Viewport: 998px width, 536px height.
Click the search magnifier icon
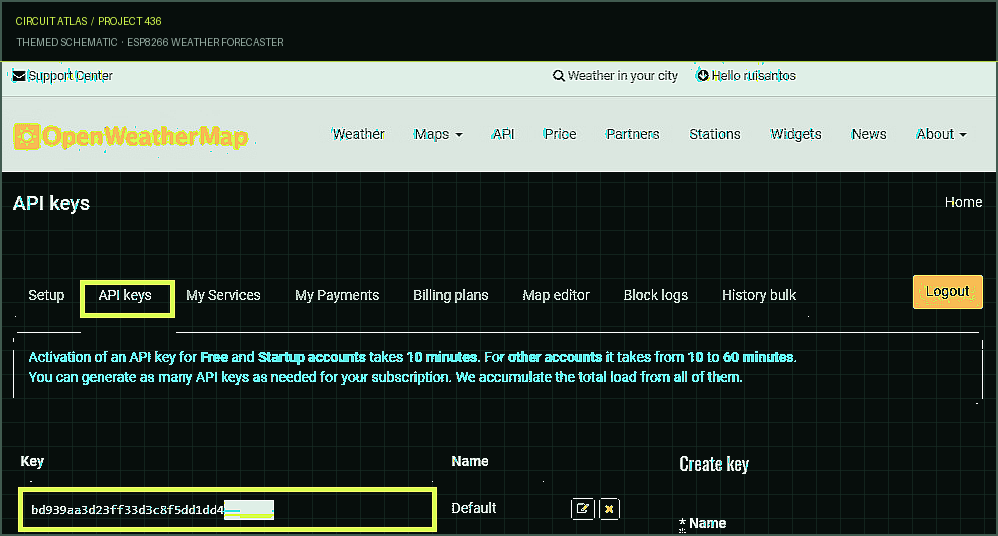click(558, 76)
